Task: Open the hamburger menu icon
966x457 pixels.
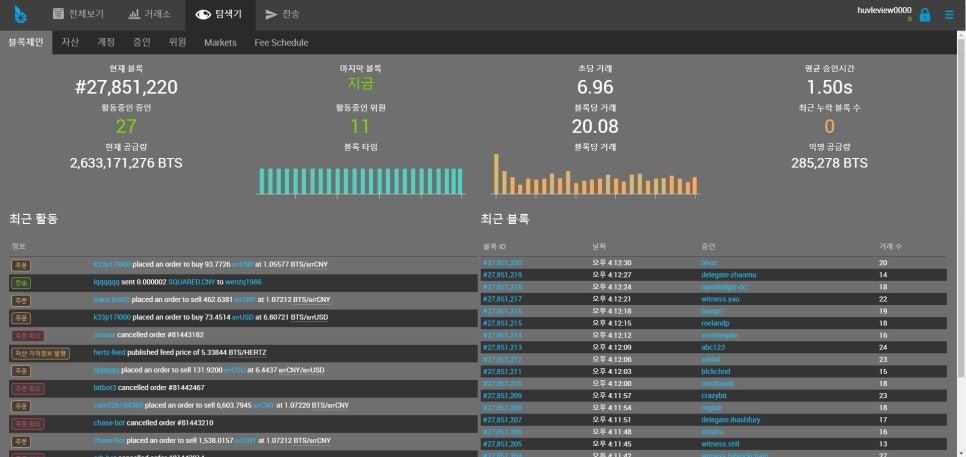Action: click(x=949, y=15)
